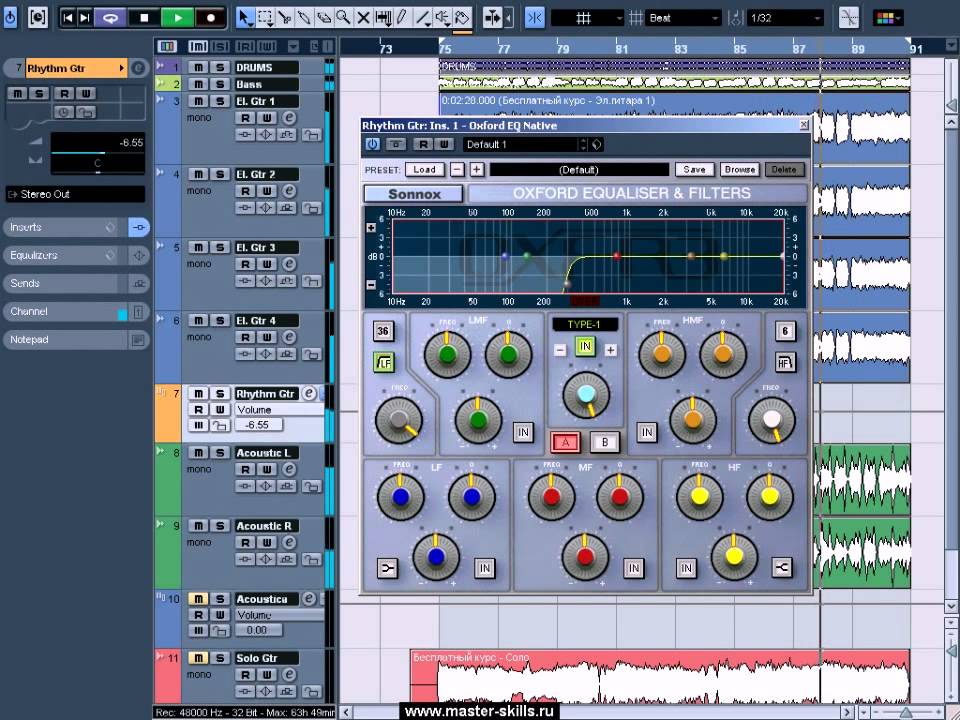Switch LF band to shelf shape
The image size is (960, 720).
(387, 568)
